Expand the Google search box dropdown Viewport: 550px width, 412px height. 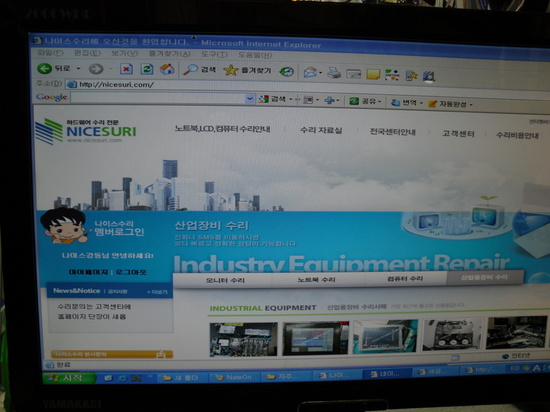pos(249,99)
